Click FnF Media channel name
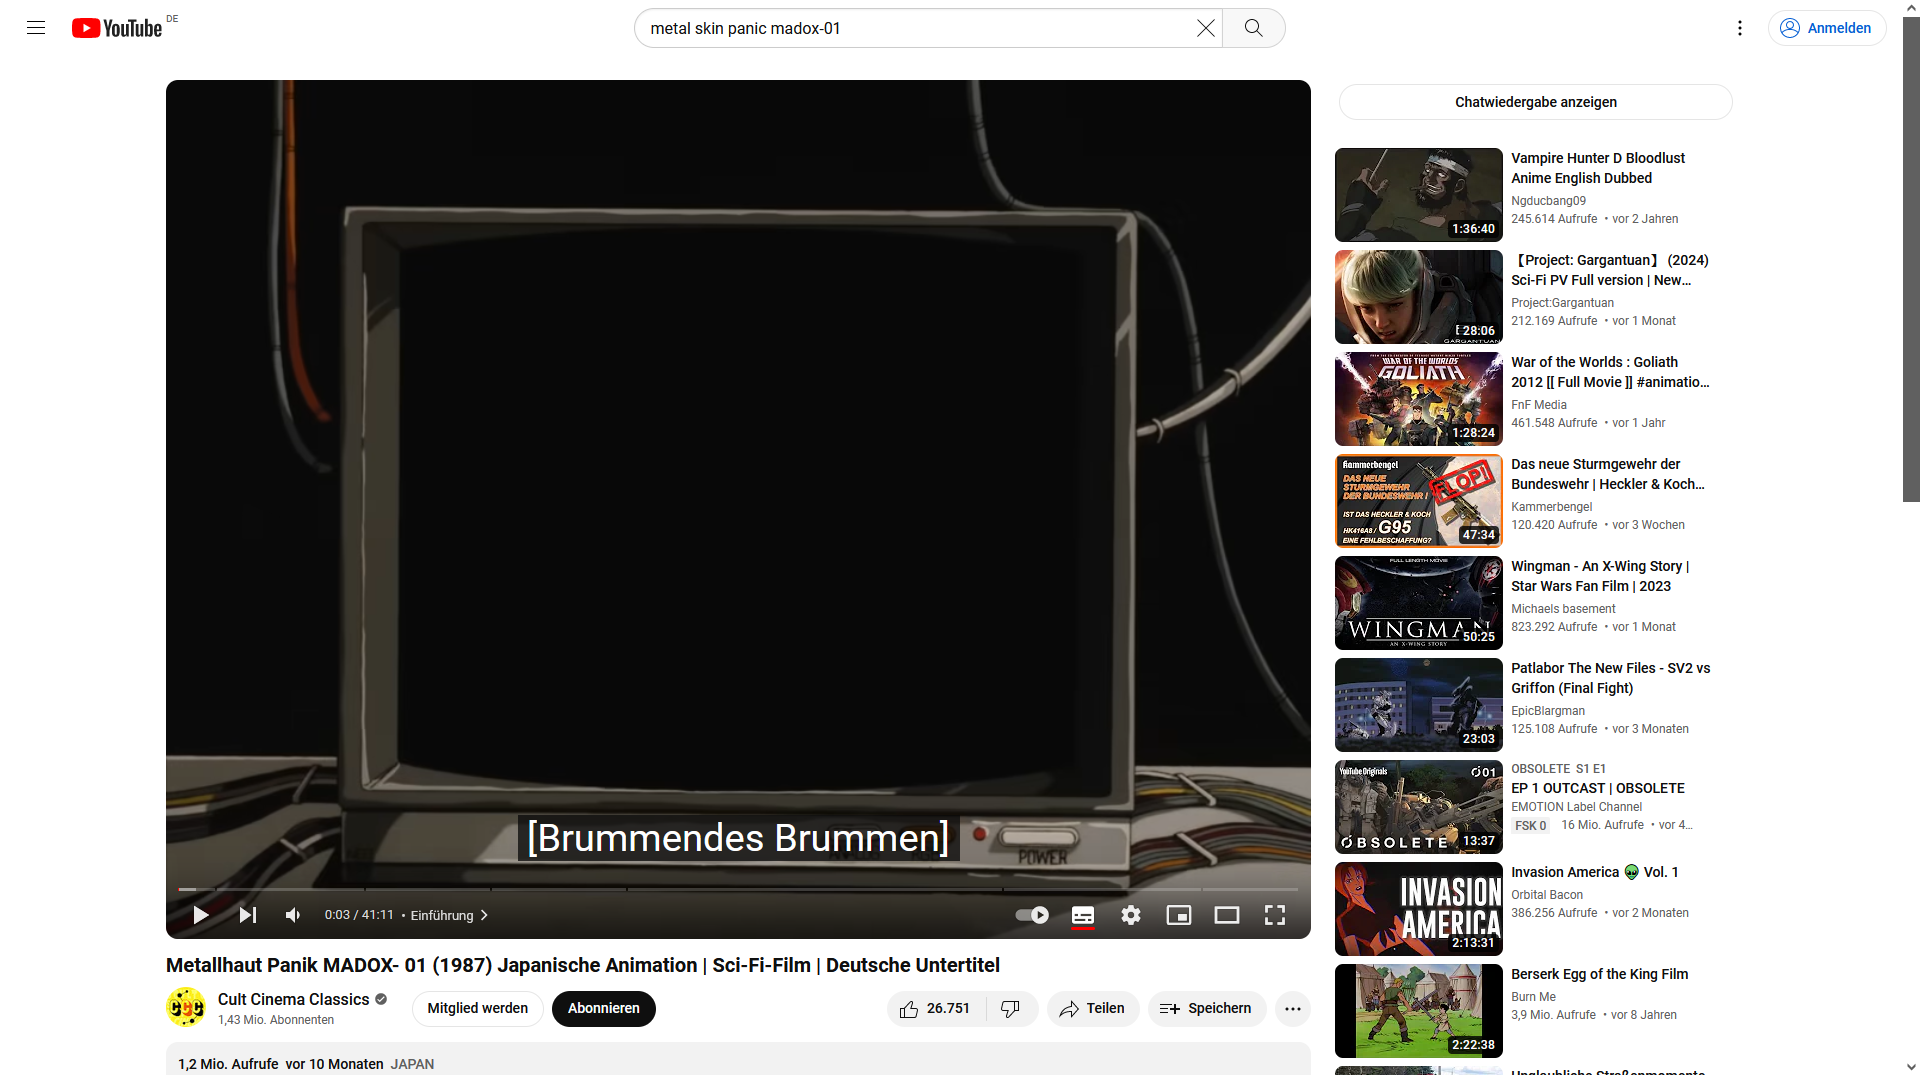 tap(1539, 405)
